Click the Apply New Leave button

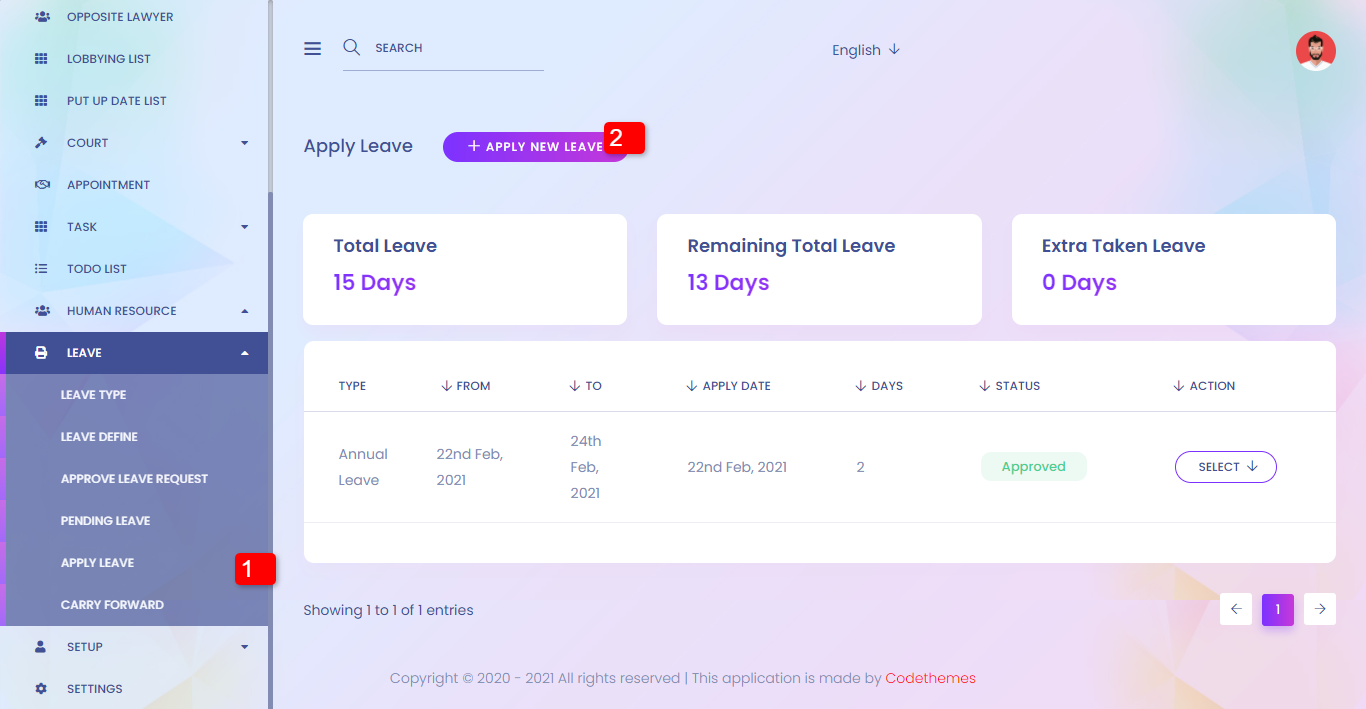pos(535,147)
